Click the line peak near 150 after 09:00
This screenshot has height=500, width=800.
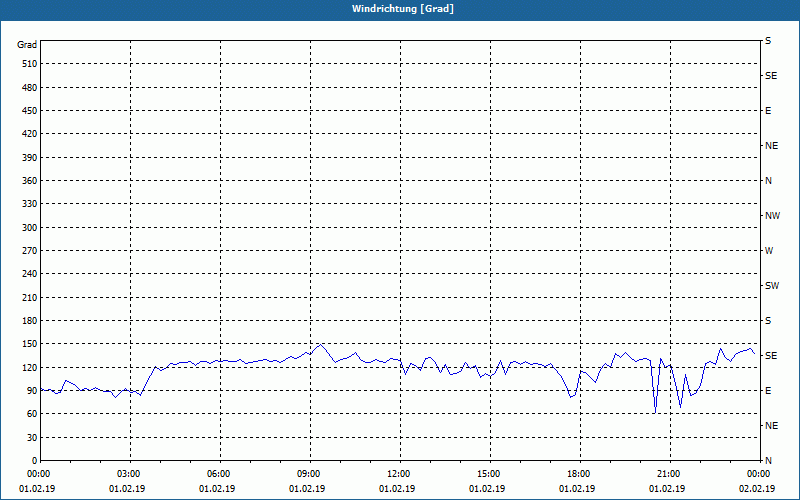(320, 344)
